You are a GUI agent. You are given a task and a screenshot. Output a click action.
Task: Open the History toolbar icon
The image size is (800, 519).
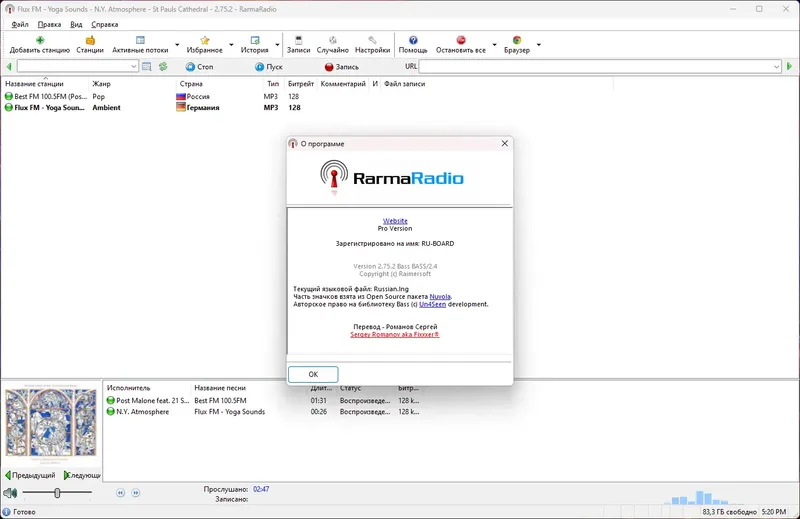[255, 44]
